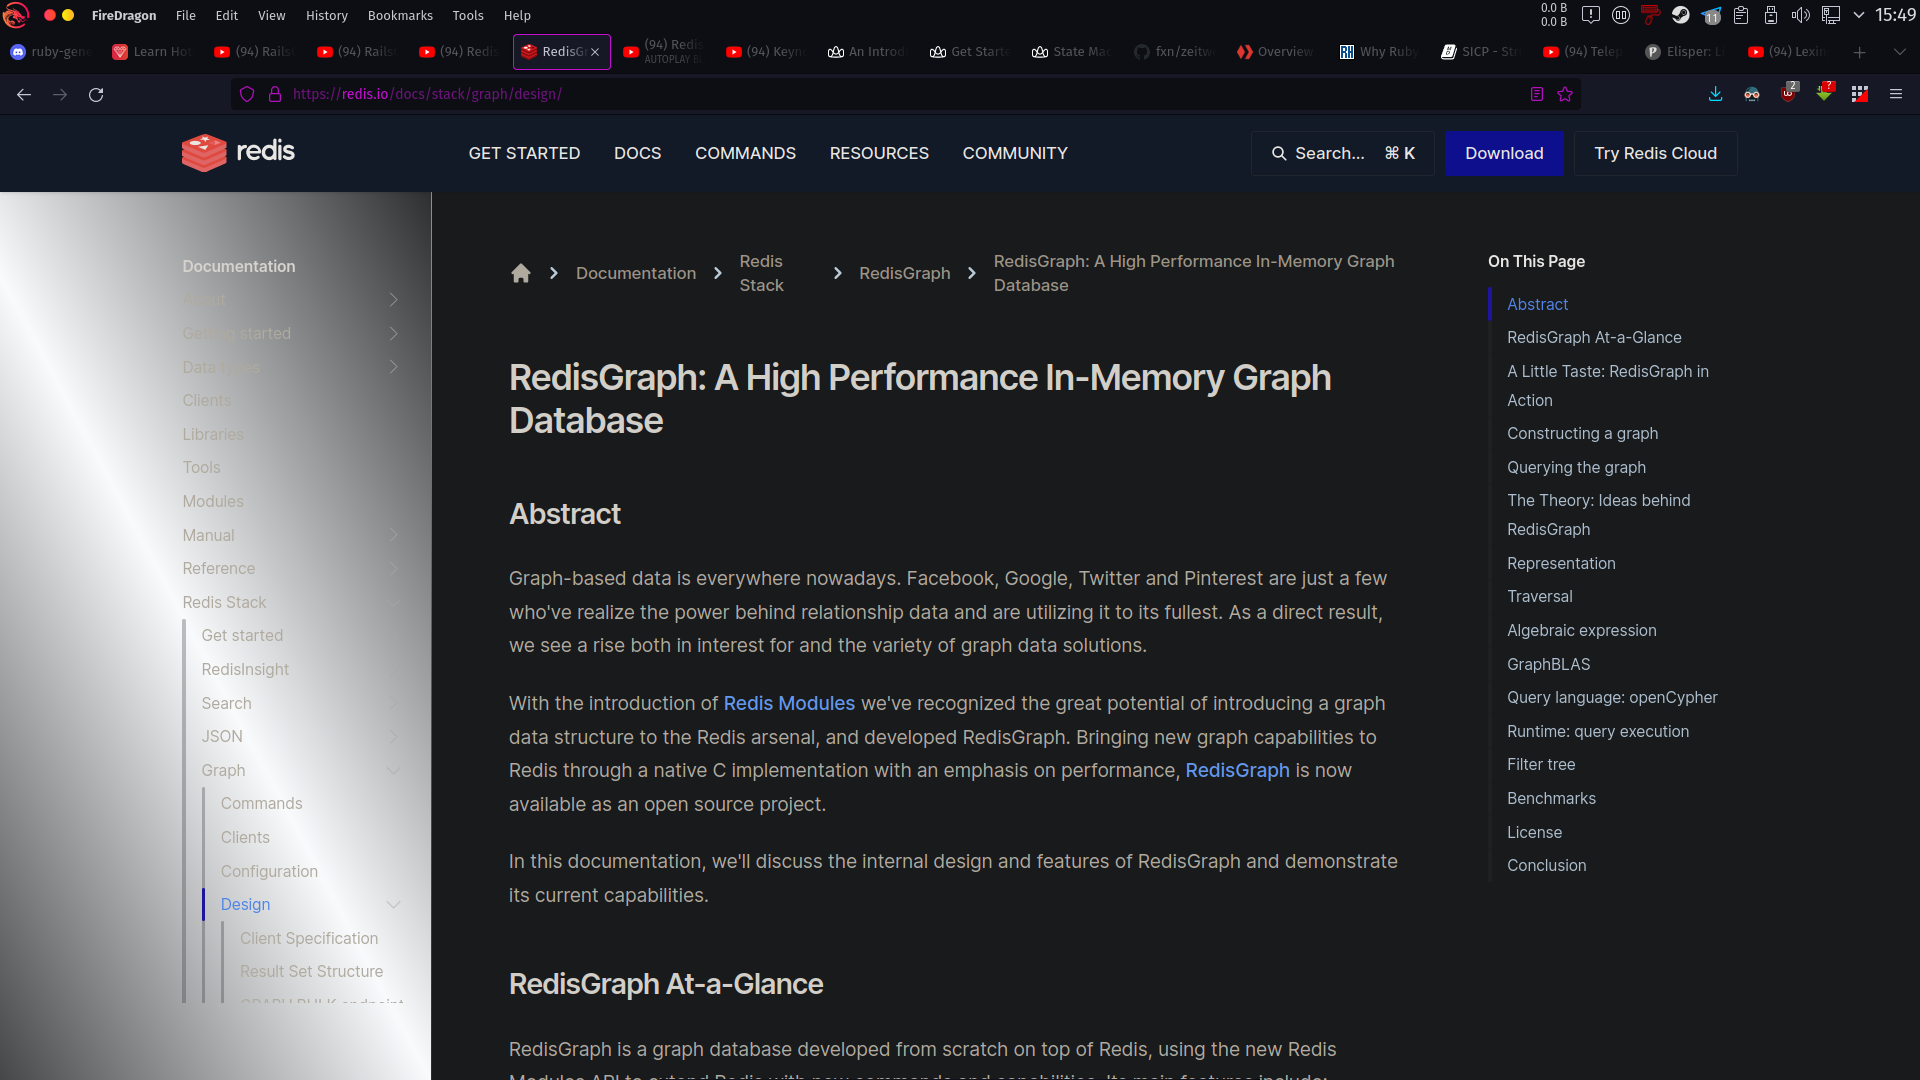Click the volume icon in system tray
This screenshot has height=1080, width=1920.
(x=1800, y=15)
